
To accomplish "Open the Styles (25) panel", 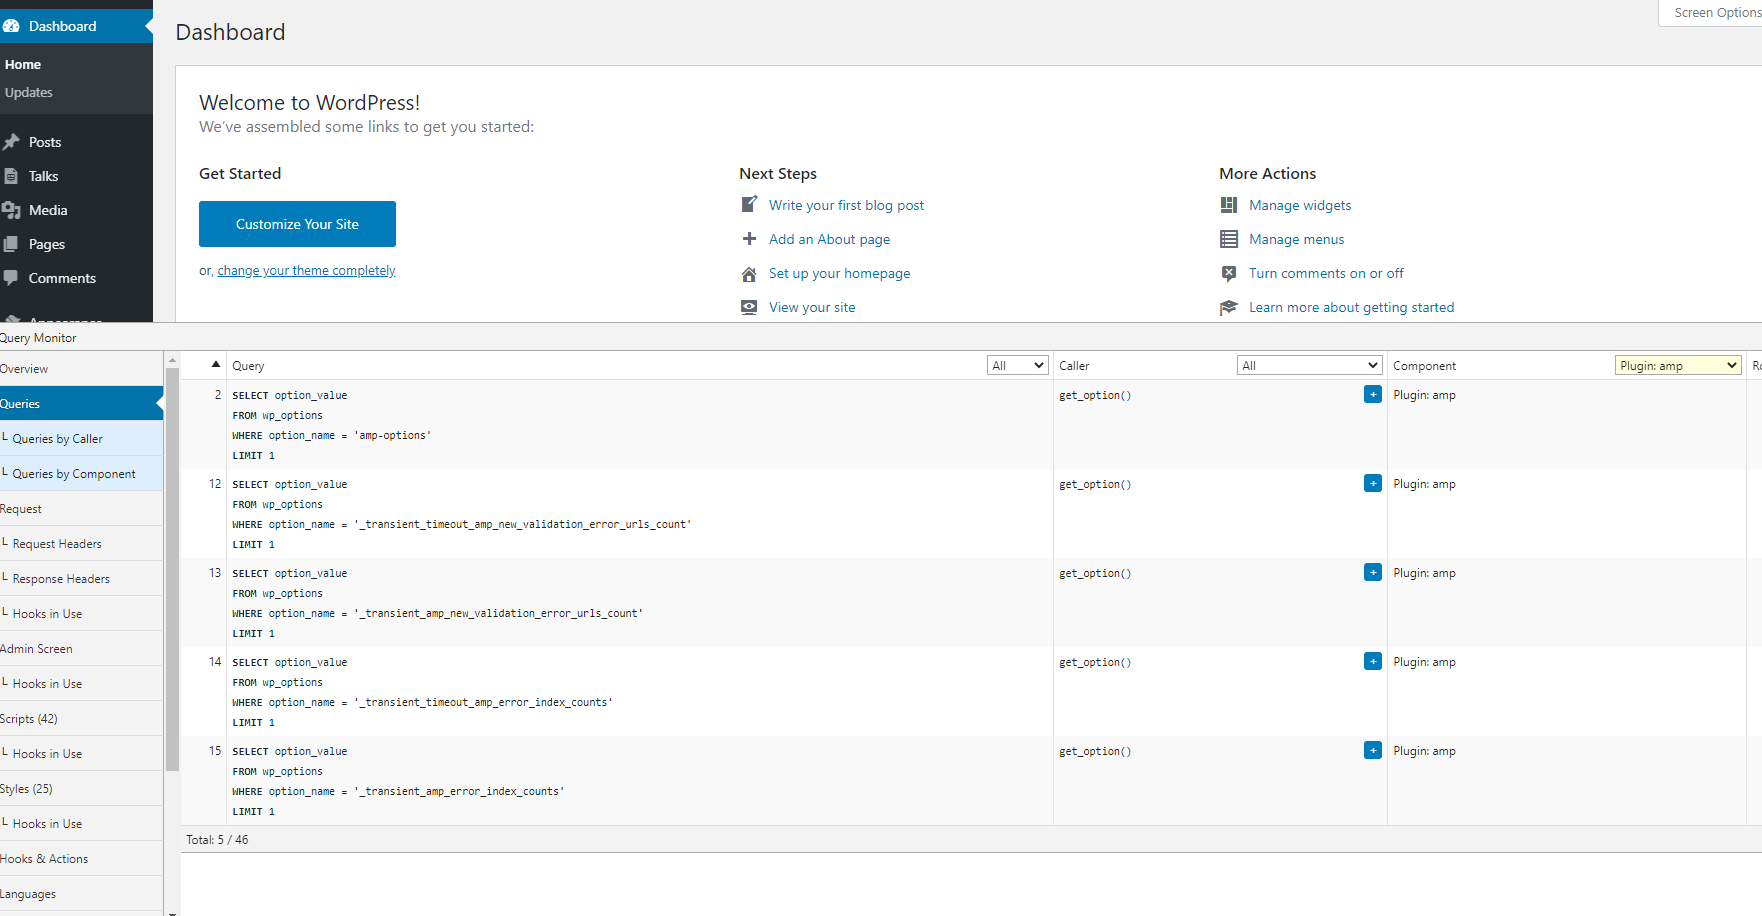I will [81, 788].
